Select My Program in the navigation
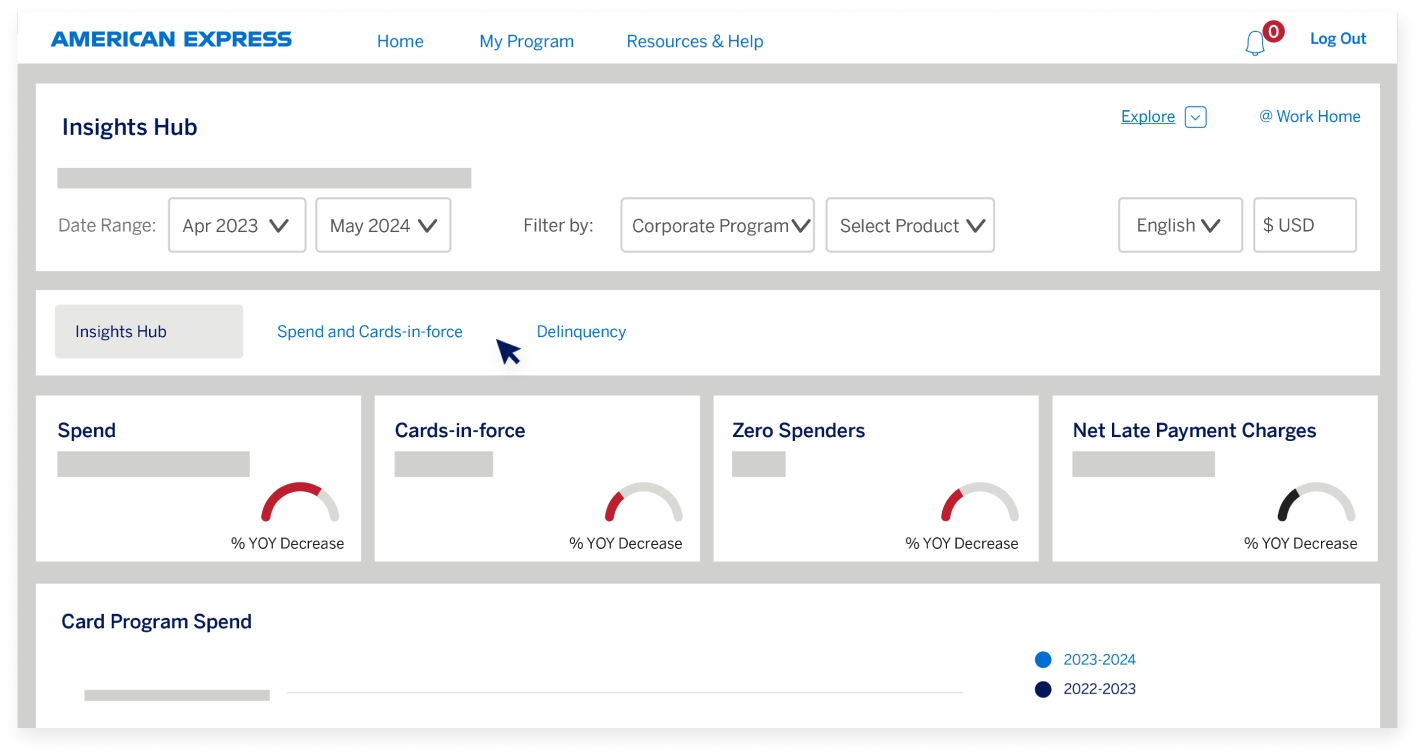This screenshot has height=756, width=1421. [527, 41]
